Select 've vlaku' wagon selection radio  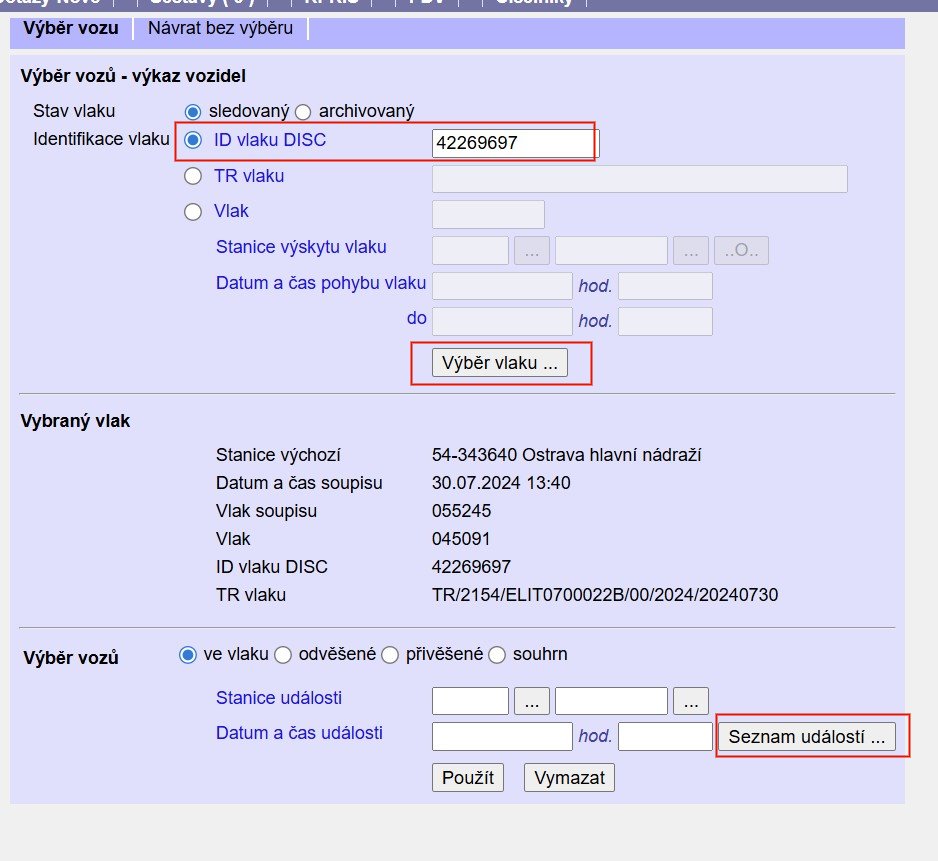coord(187,655)
